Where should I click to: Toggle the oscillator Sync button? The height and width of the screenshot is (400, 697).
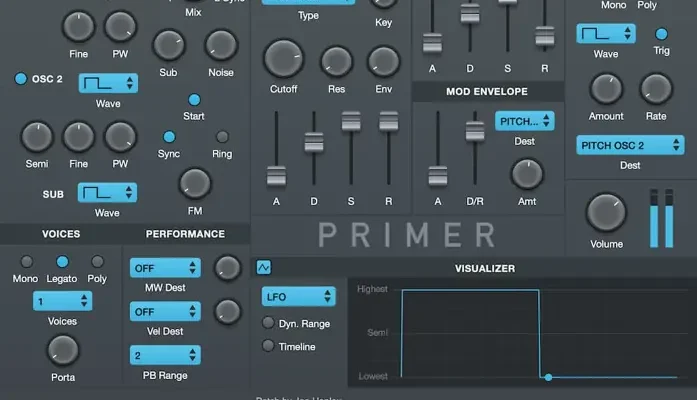click(169, 137)
